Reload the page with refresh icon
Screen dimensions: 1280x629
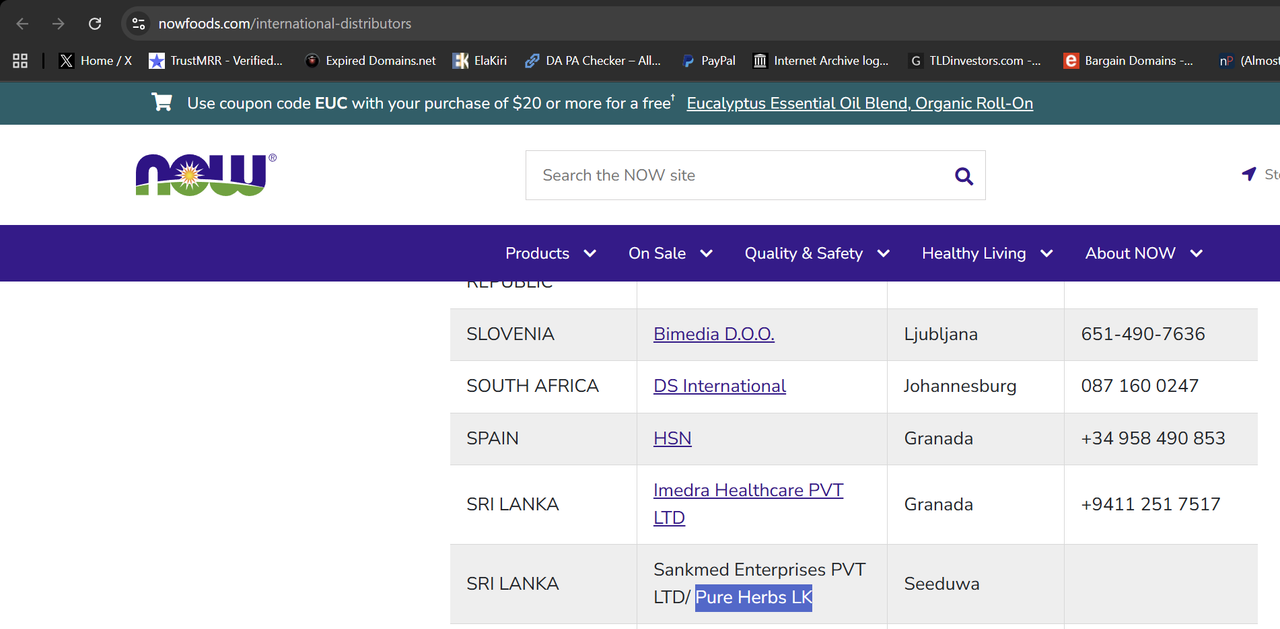coord(95,23)
